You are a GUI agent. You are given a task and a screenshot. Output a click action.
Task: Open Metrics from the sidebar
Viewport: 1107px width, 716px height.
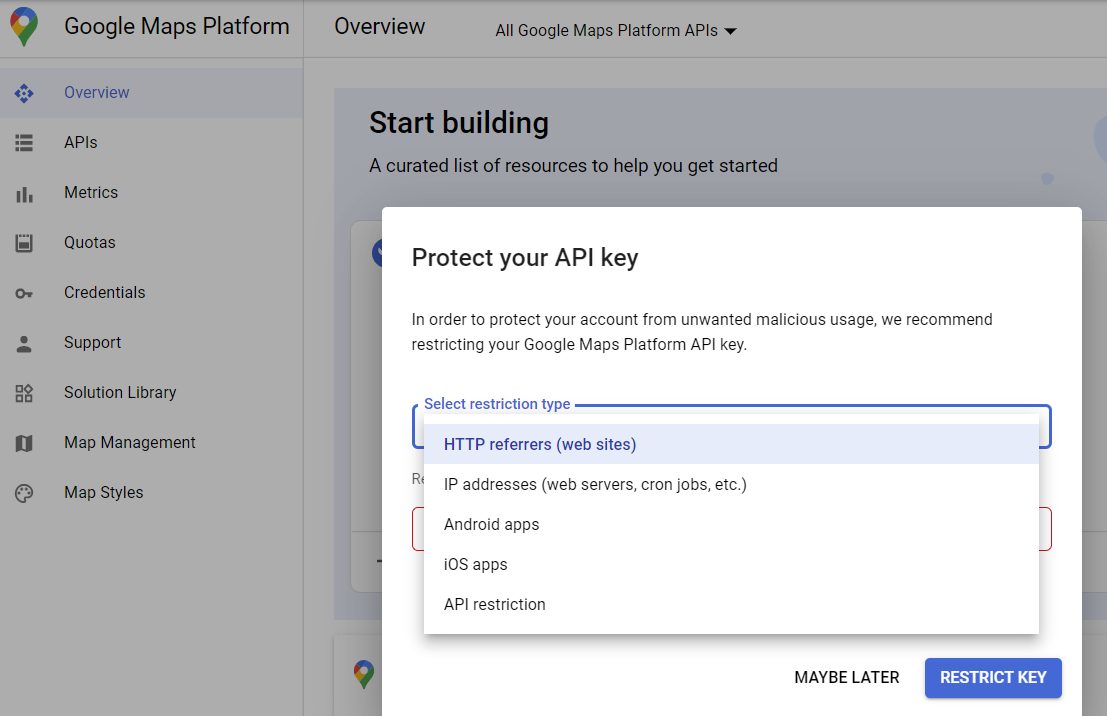click(x=152, y=193)
